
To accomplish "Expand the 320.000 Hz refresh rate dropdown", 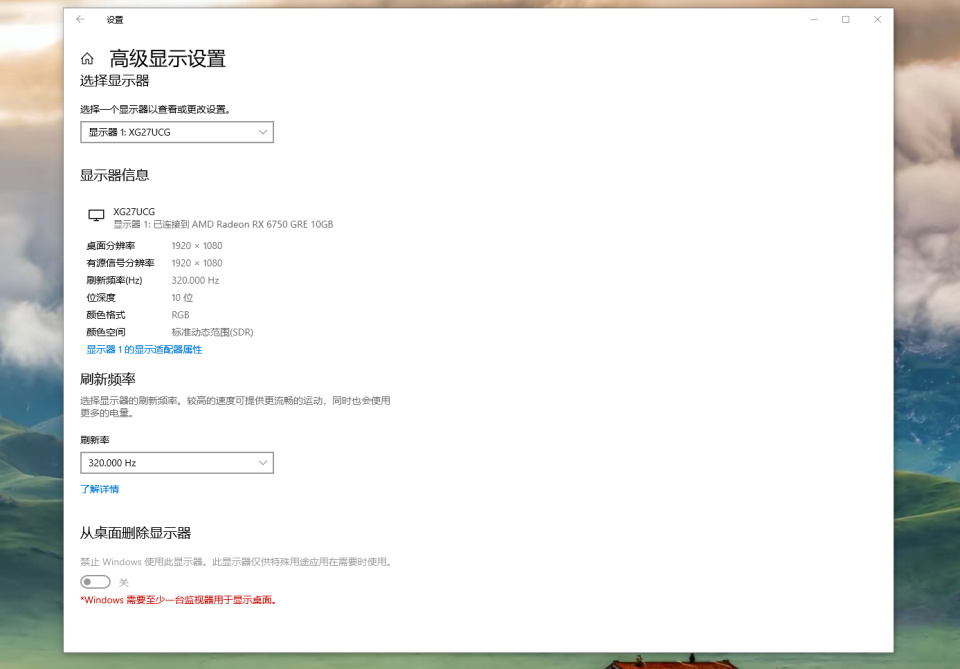I will pyautogui.click(x=177, y=463).
